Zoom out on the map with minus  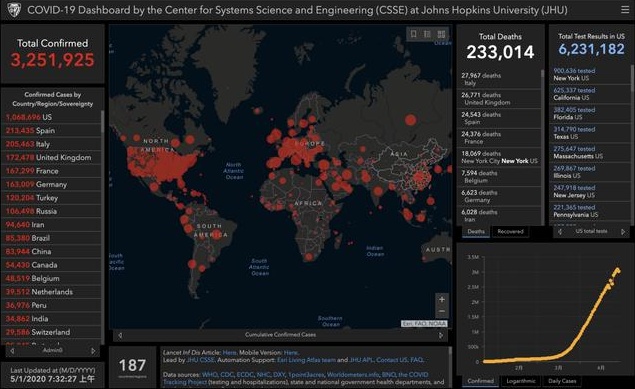click(x=442, y=311)
